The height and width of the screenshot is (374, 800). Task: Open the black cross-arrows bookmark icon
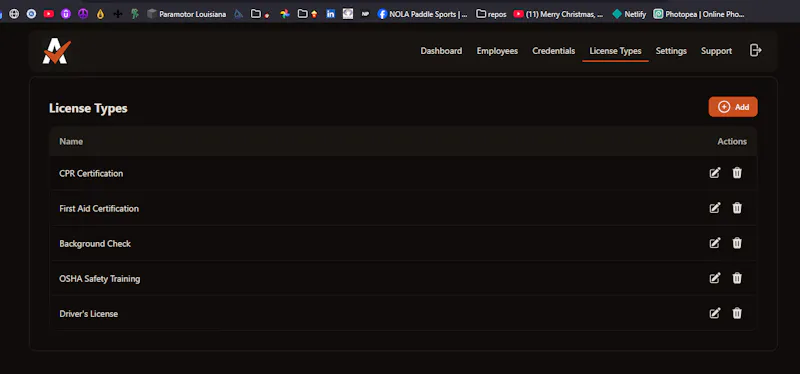coord(117,14)
